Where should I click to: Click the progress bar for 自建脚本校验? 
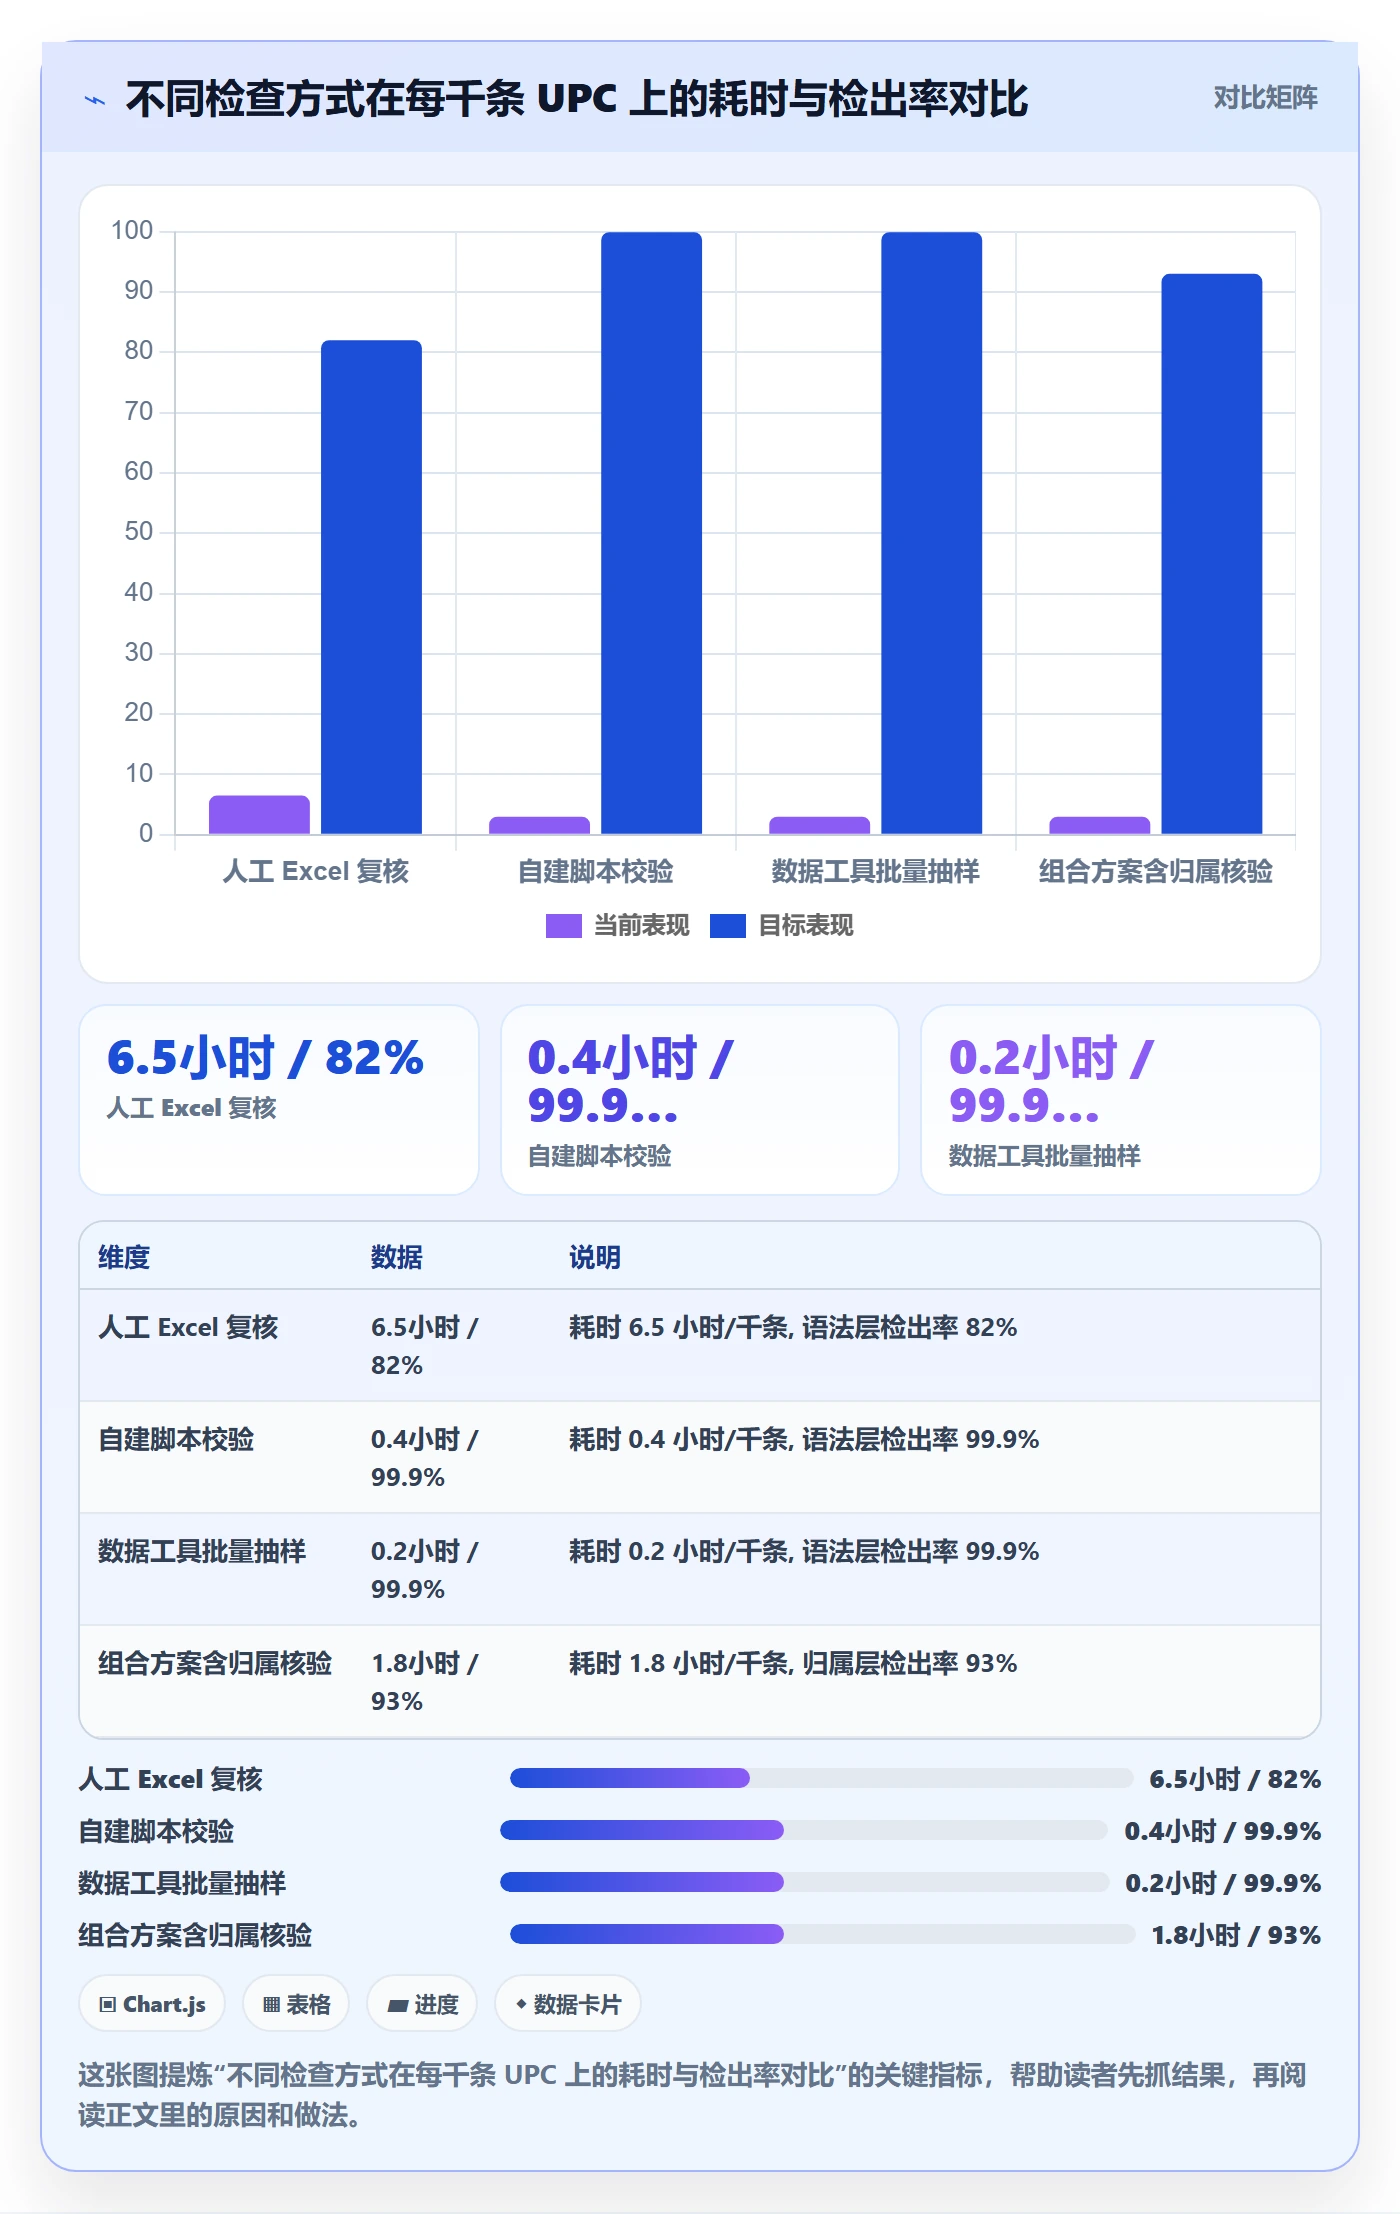pos(804,1830)
